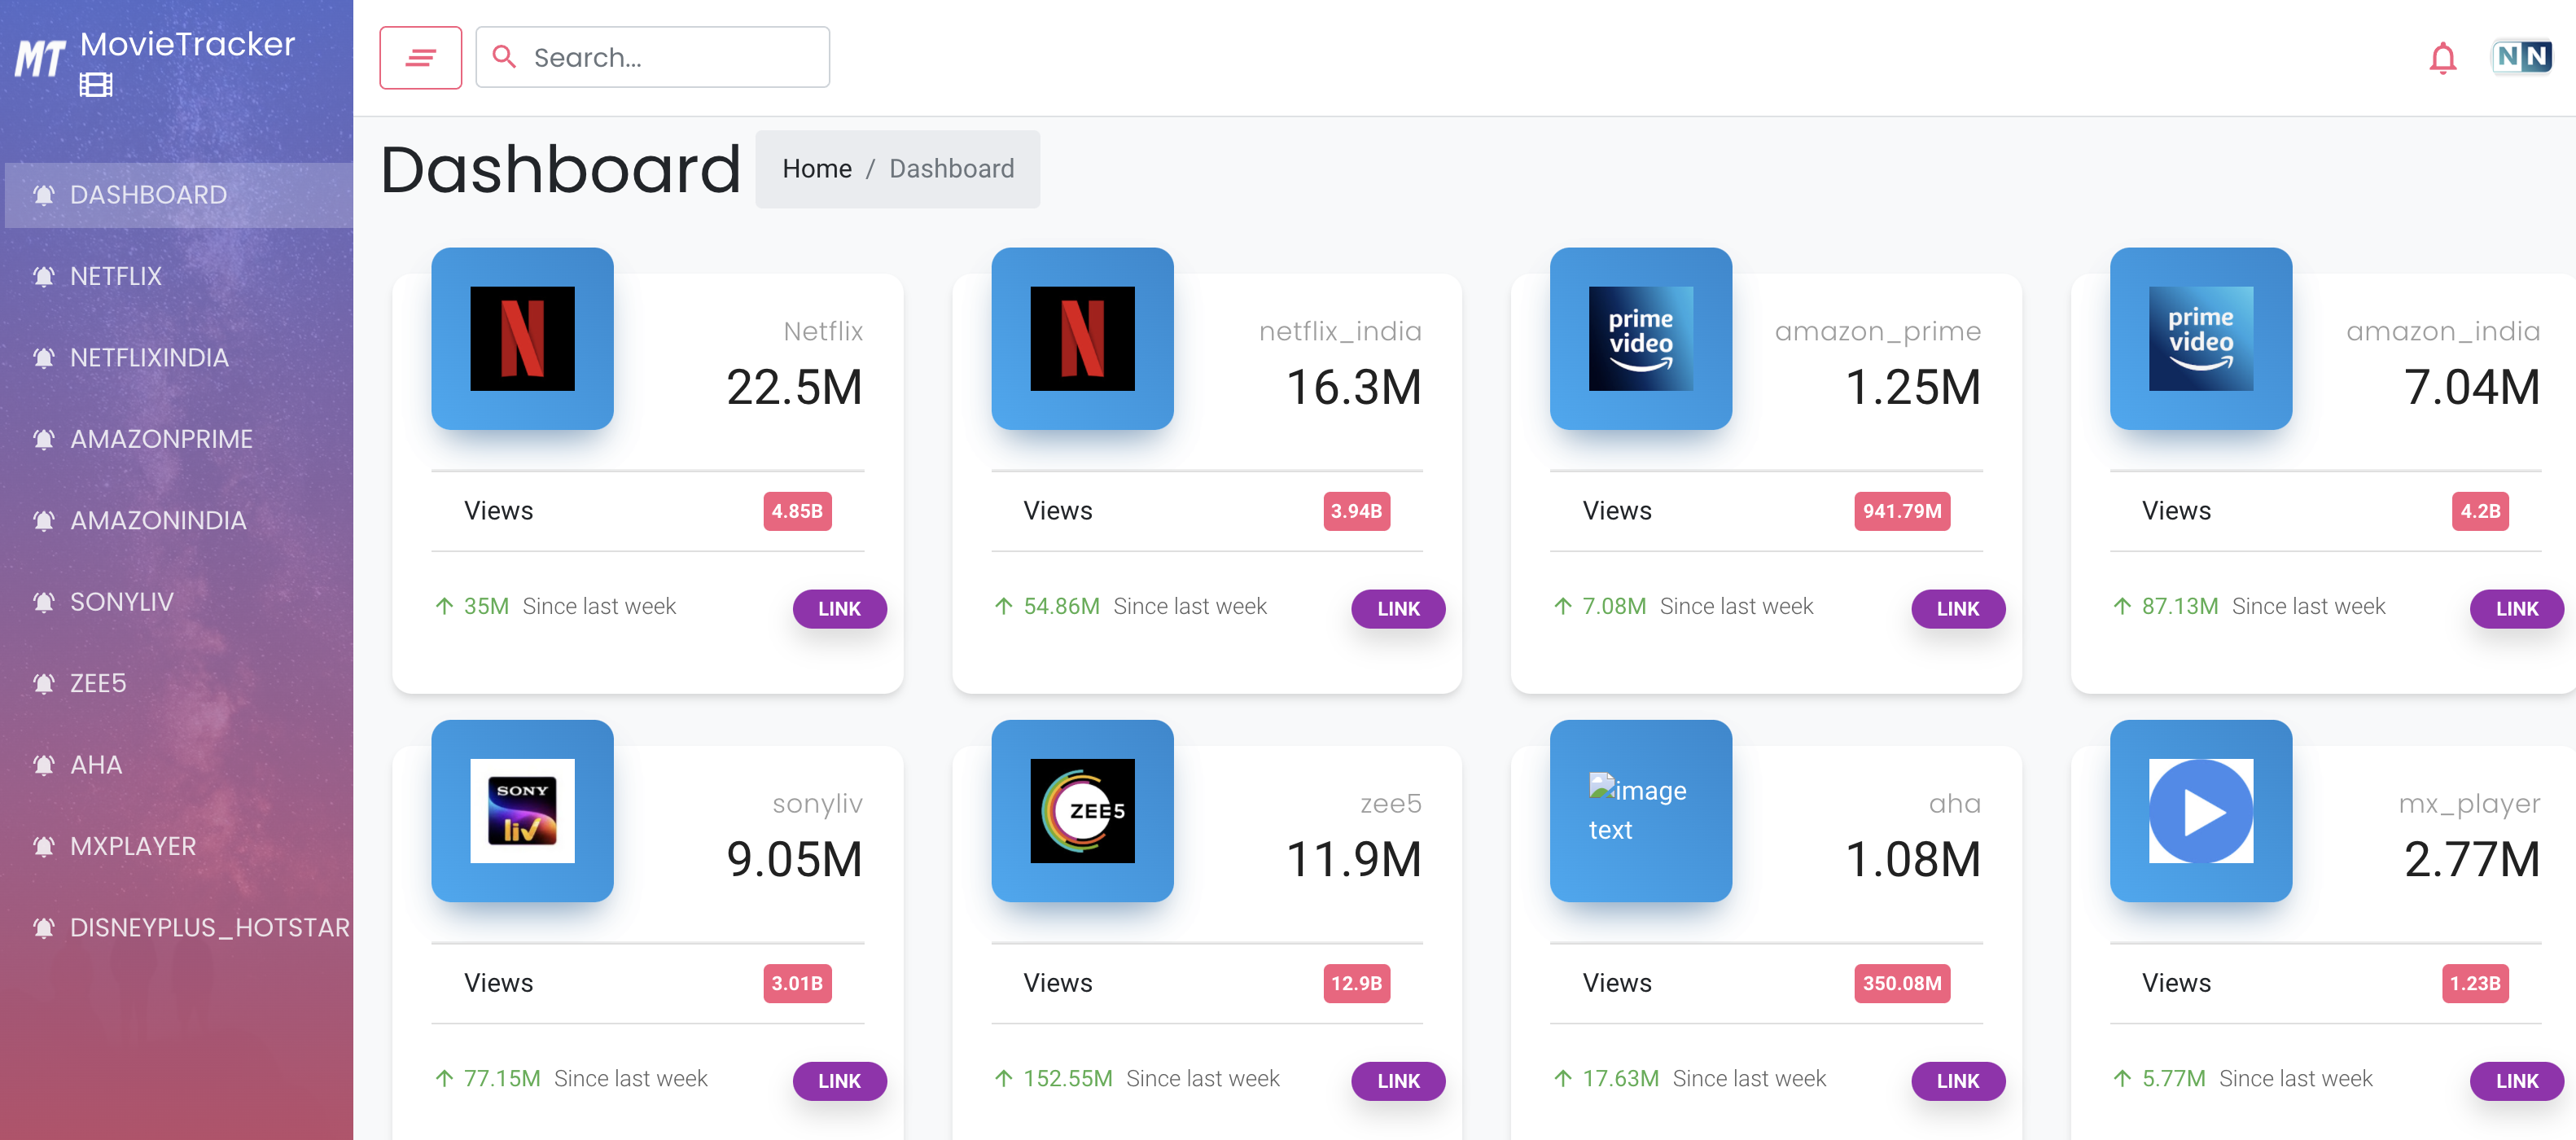Click the up arrow beside 87.13M

click(x=2122, y=606)
